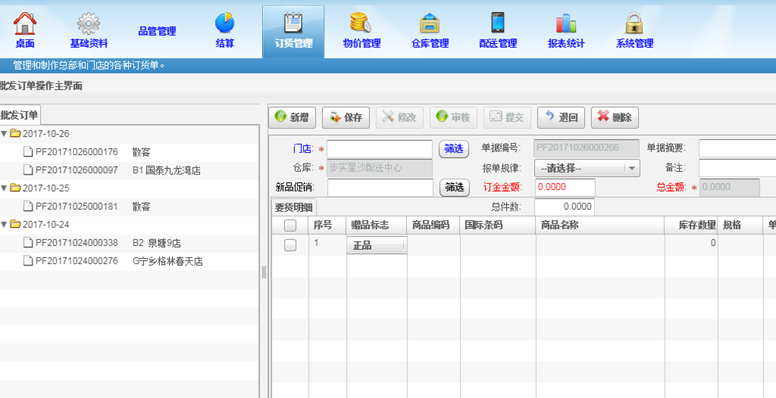776x398 pixels.
Task: Switch to the 批发订单 tab
Action: pyautogui.click(x=19, y=115)
